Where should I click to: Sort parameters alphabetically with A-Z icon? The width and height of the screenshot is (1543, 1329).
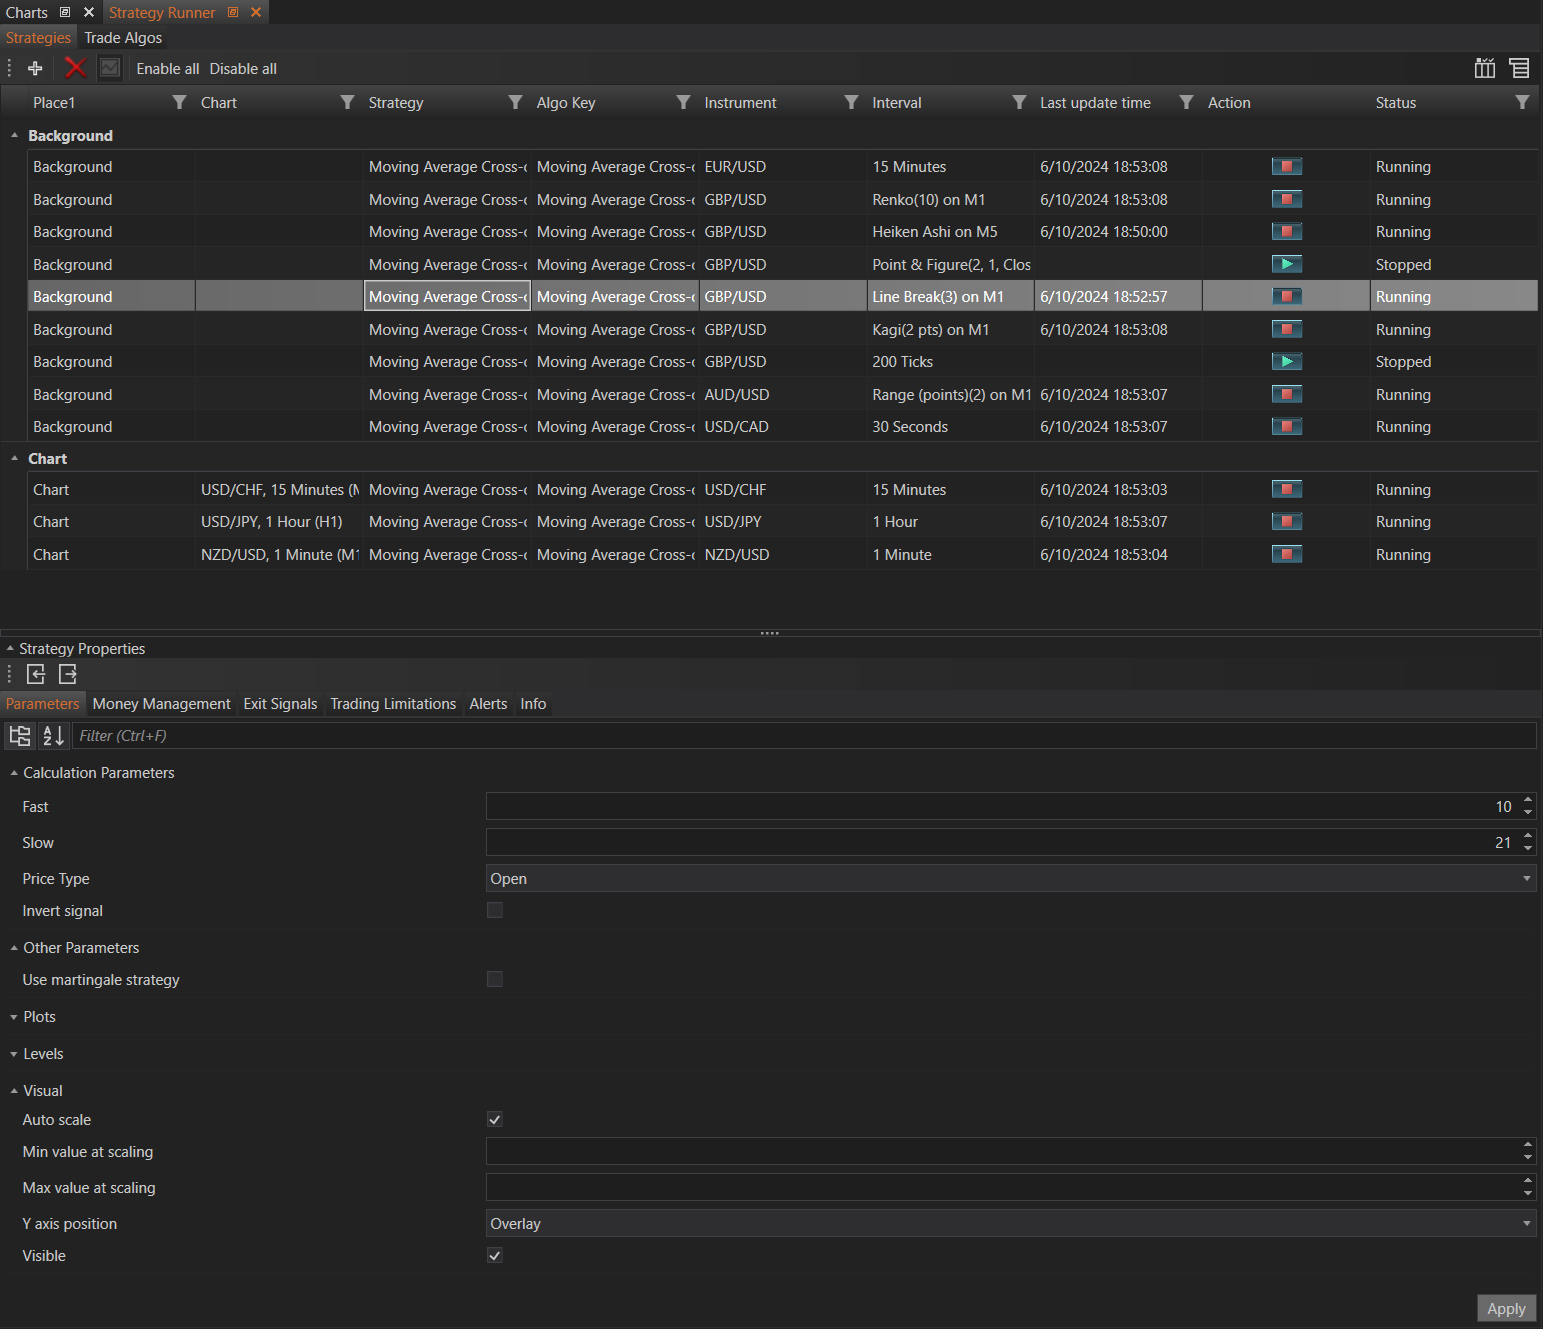[53, 736]
